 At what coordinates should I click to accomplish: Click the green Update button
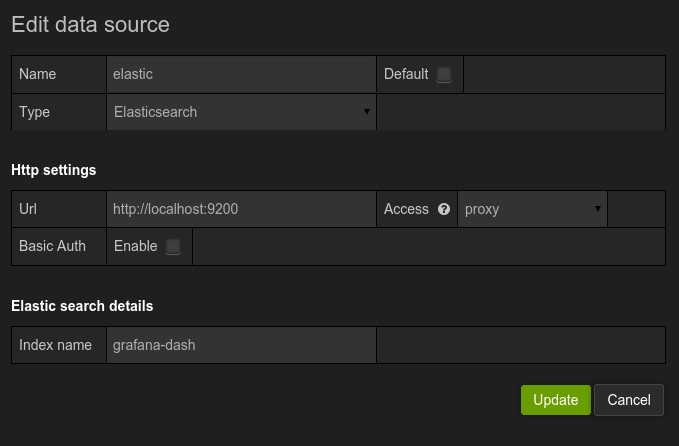click(x=555, y=400)
